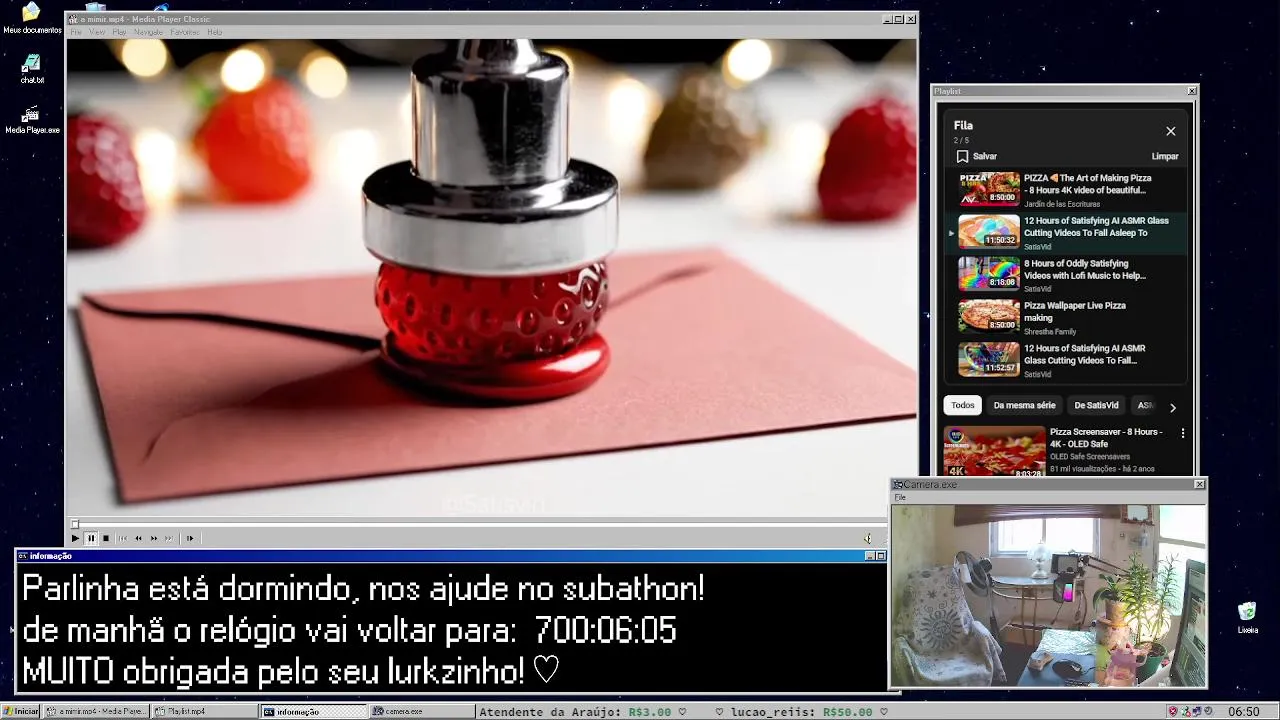Click the Fila heading text

[963, 126]
